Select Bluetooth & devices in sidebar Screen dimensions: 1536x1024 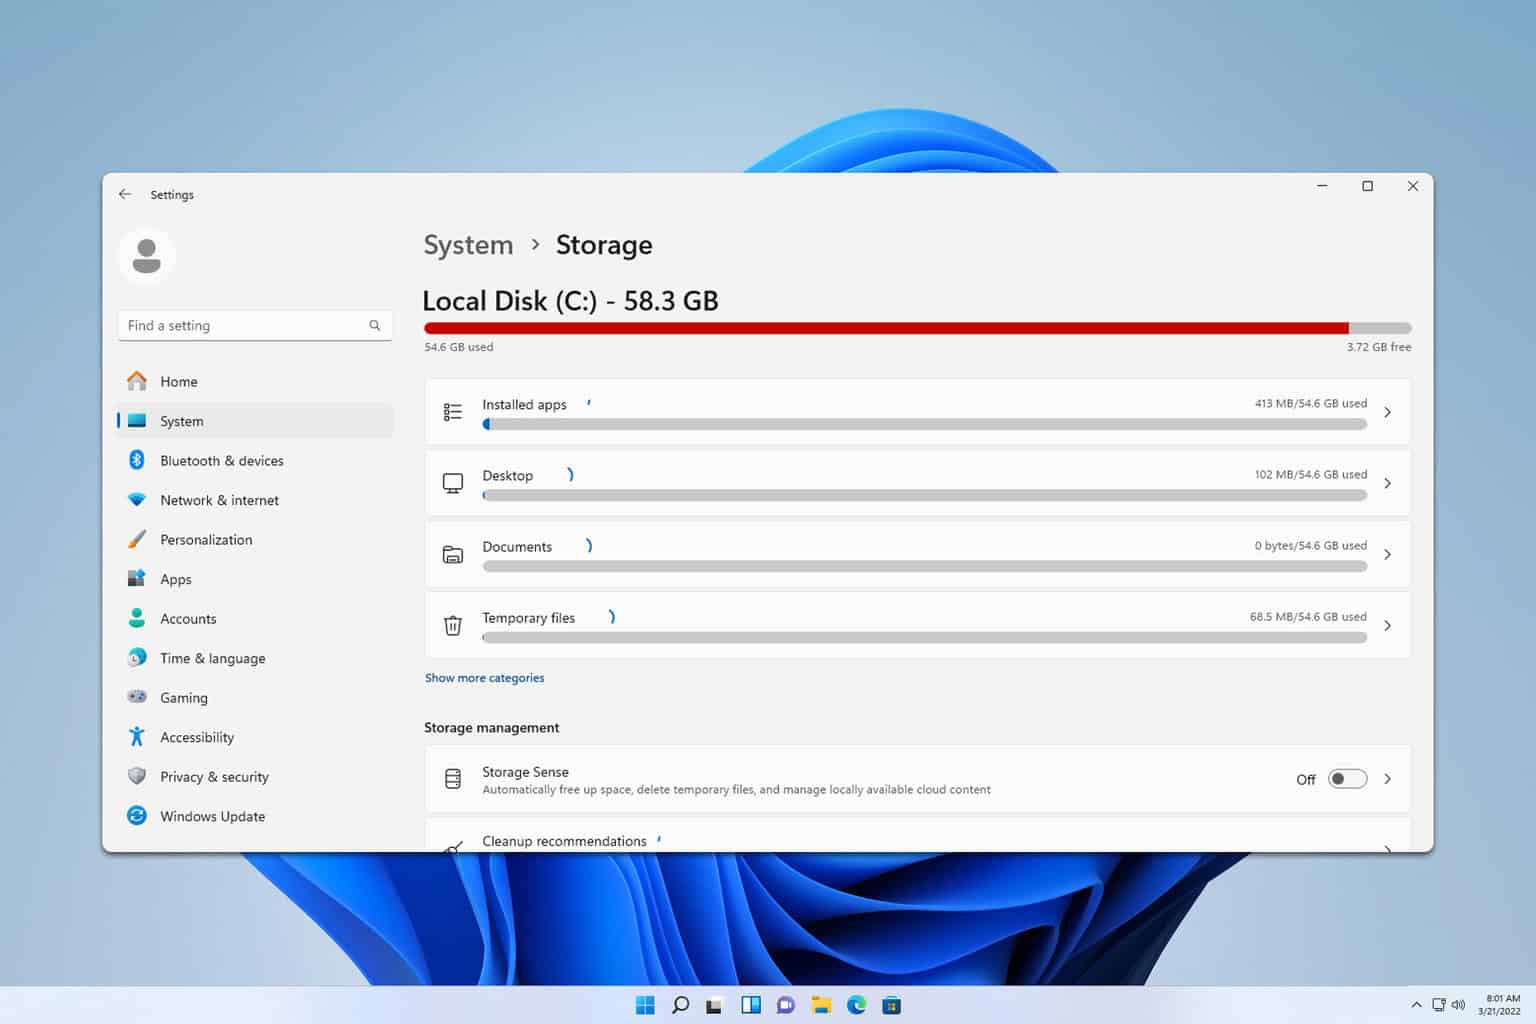(255, 460)
